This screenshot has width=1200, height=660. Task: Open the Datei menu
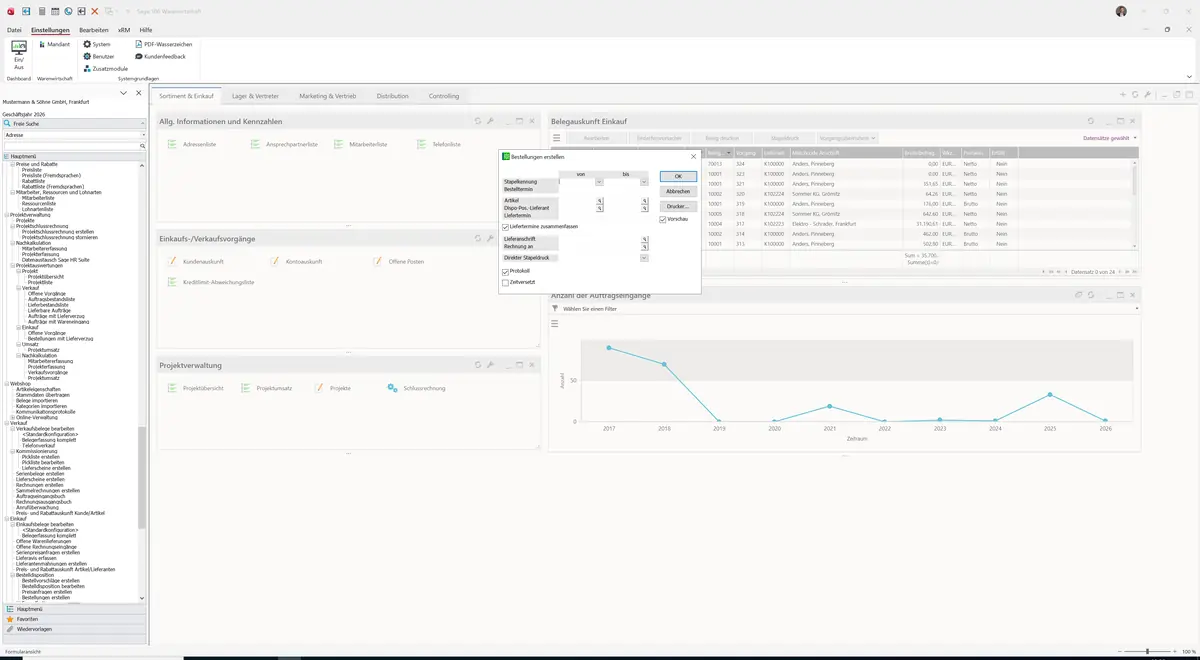(14, 30)
